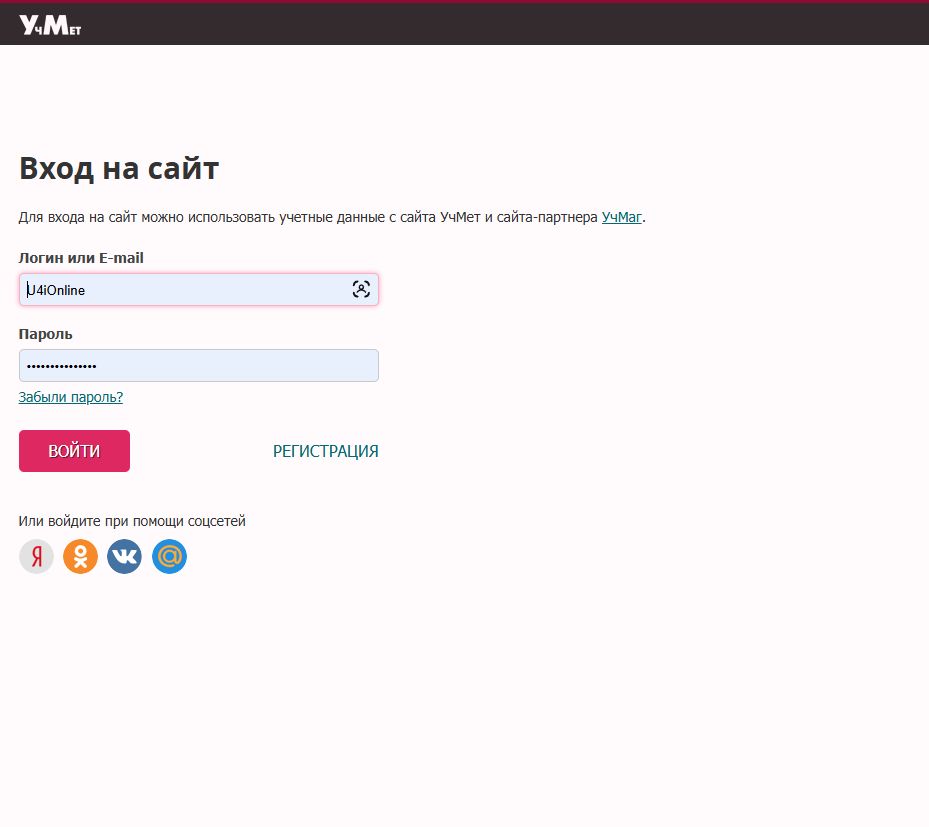Open the РЕГИСТРАЦИЯ link
Viewport: 929px width, 827px height.
pos(325,451)
